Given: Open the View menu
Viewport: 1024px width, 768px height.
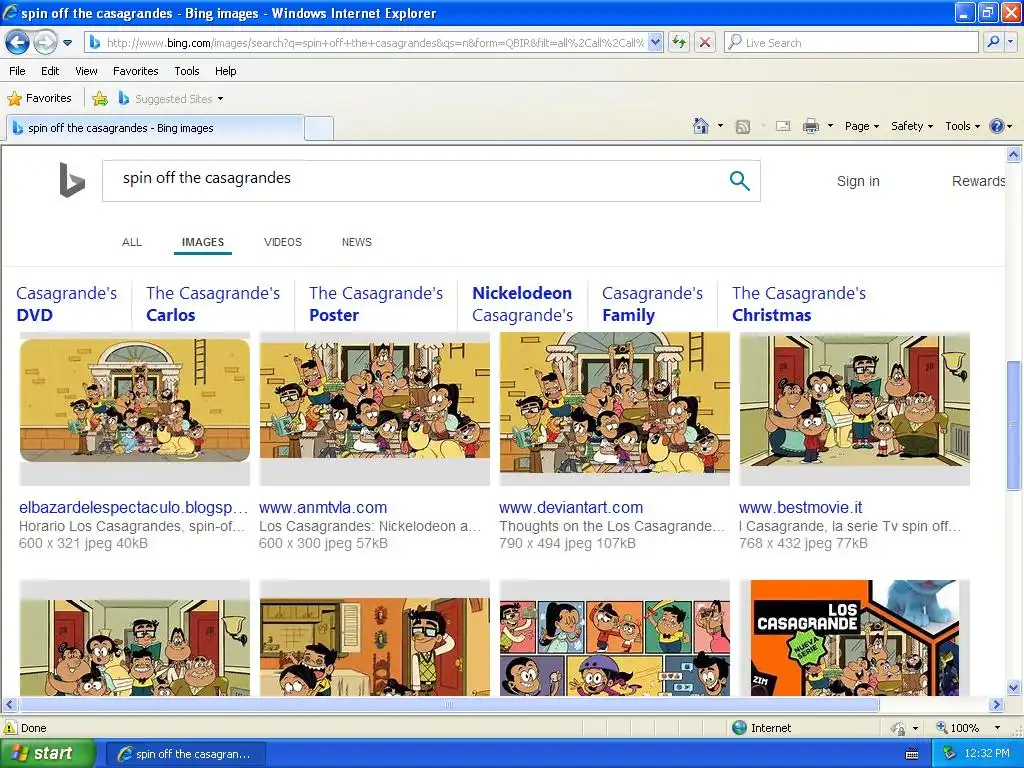Looking at the screenshot, I should (x=86, y=71).
